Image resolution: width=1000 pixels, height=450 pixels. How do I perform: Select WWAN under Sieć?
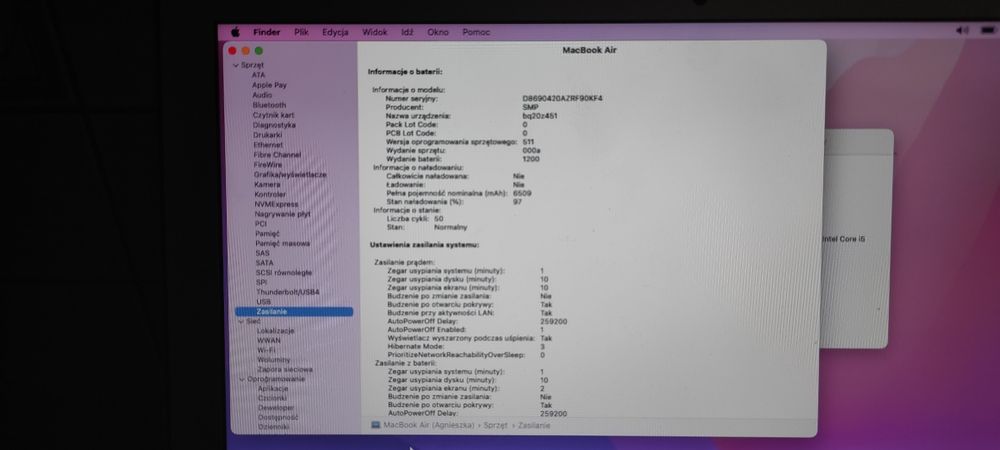(268, 340)
